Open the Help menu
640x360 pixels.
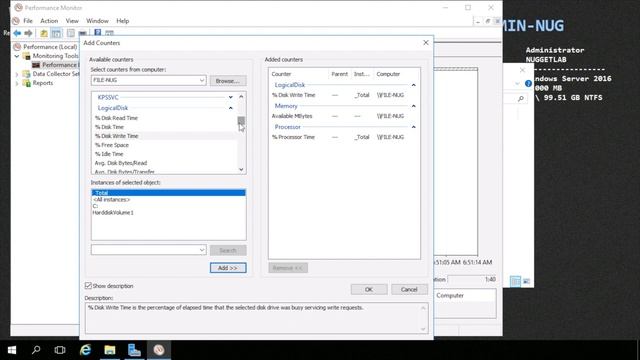(x=122, y=21)
